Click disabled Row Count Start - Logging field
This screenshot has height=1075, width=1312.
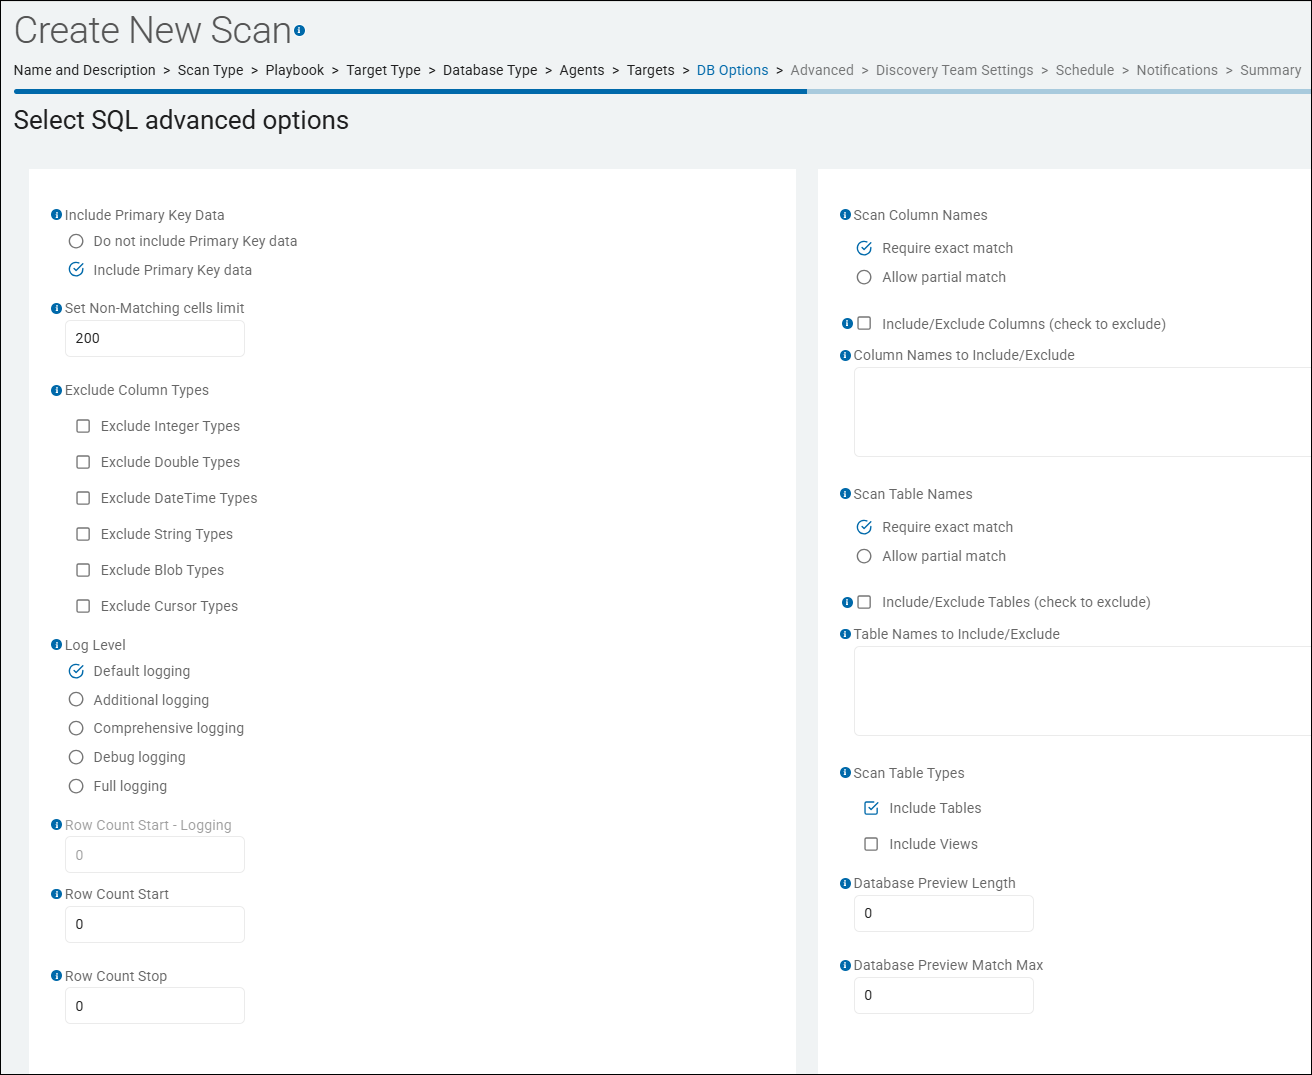(155, 855)
